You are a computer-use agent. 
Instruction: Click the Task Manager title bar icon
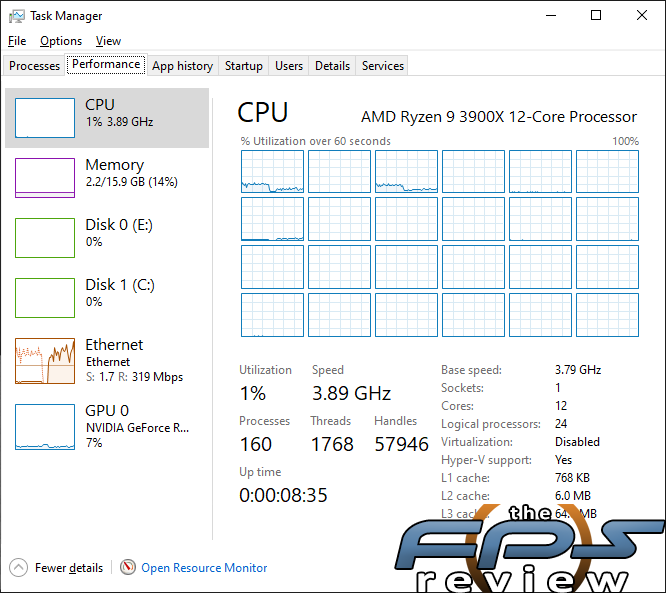[17, 16]
